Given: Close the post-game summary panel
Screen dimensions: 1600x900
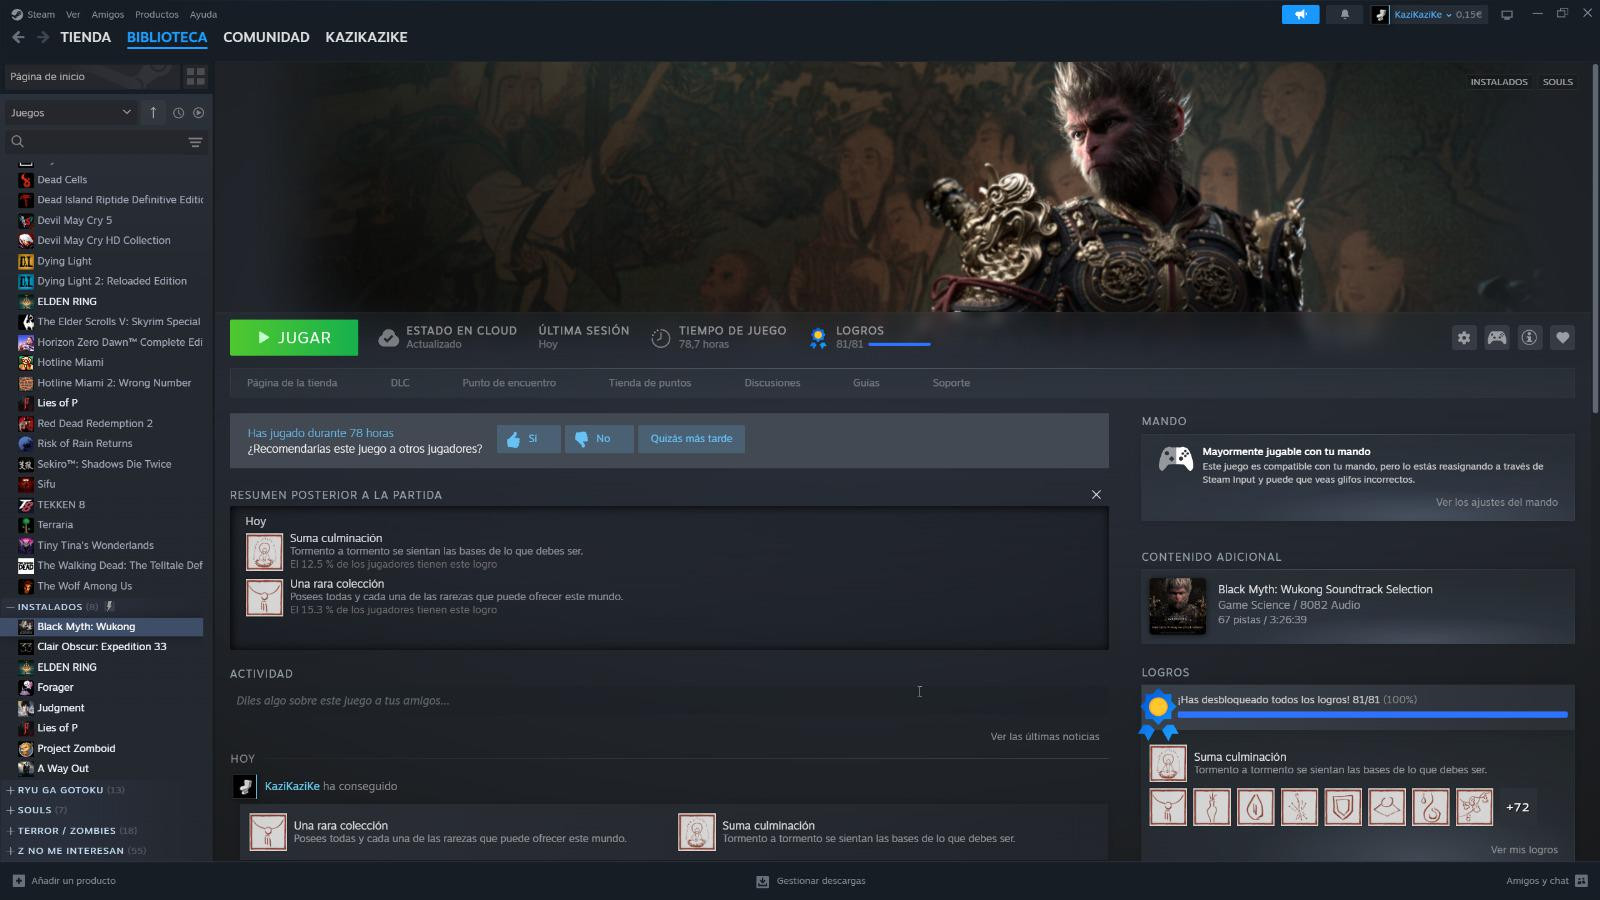Looking at the screenshot, I should click(1096, 495).
